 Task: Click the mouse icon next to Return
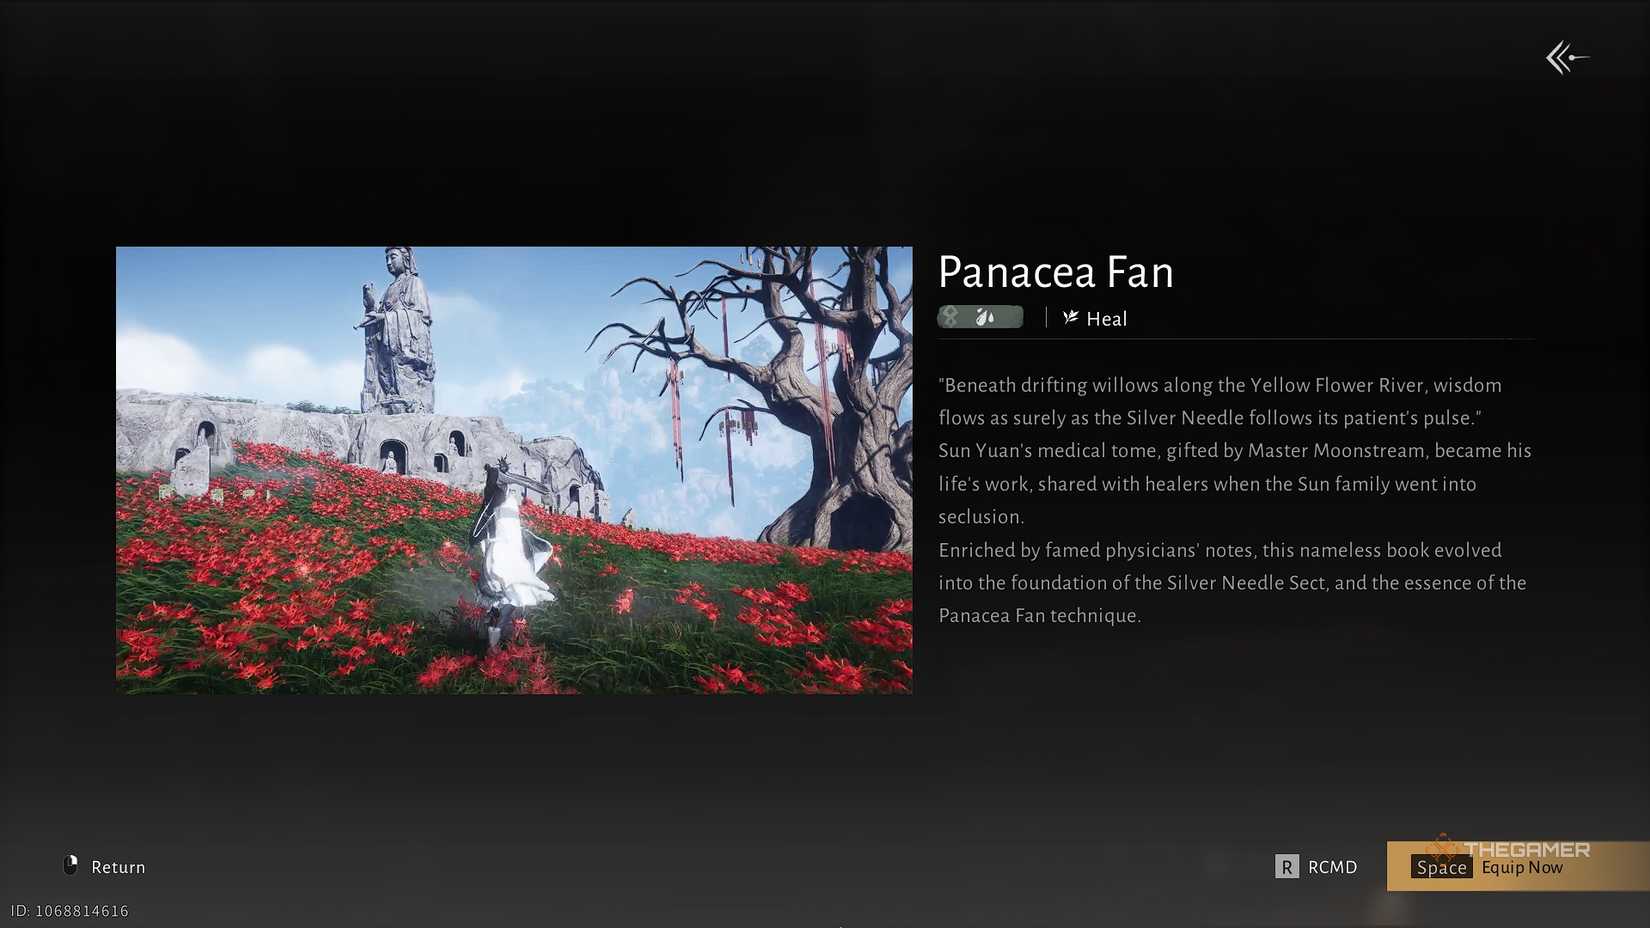(x=69, y=865)
